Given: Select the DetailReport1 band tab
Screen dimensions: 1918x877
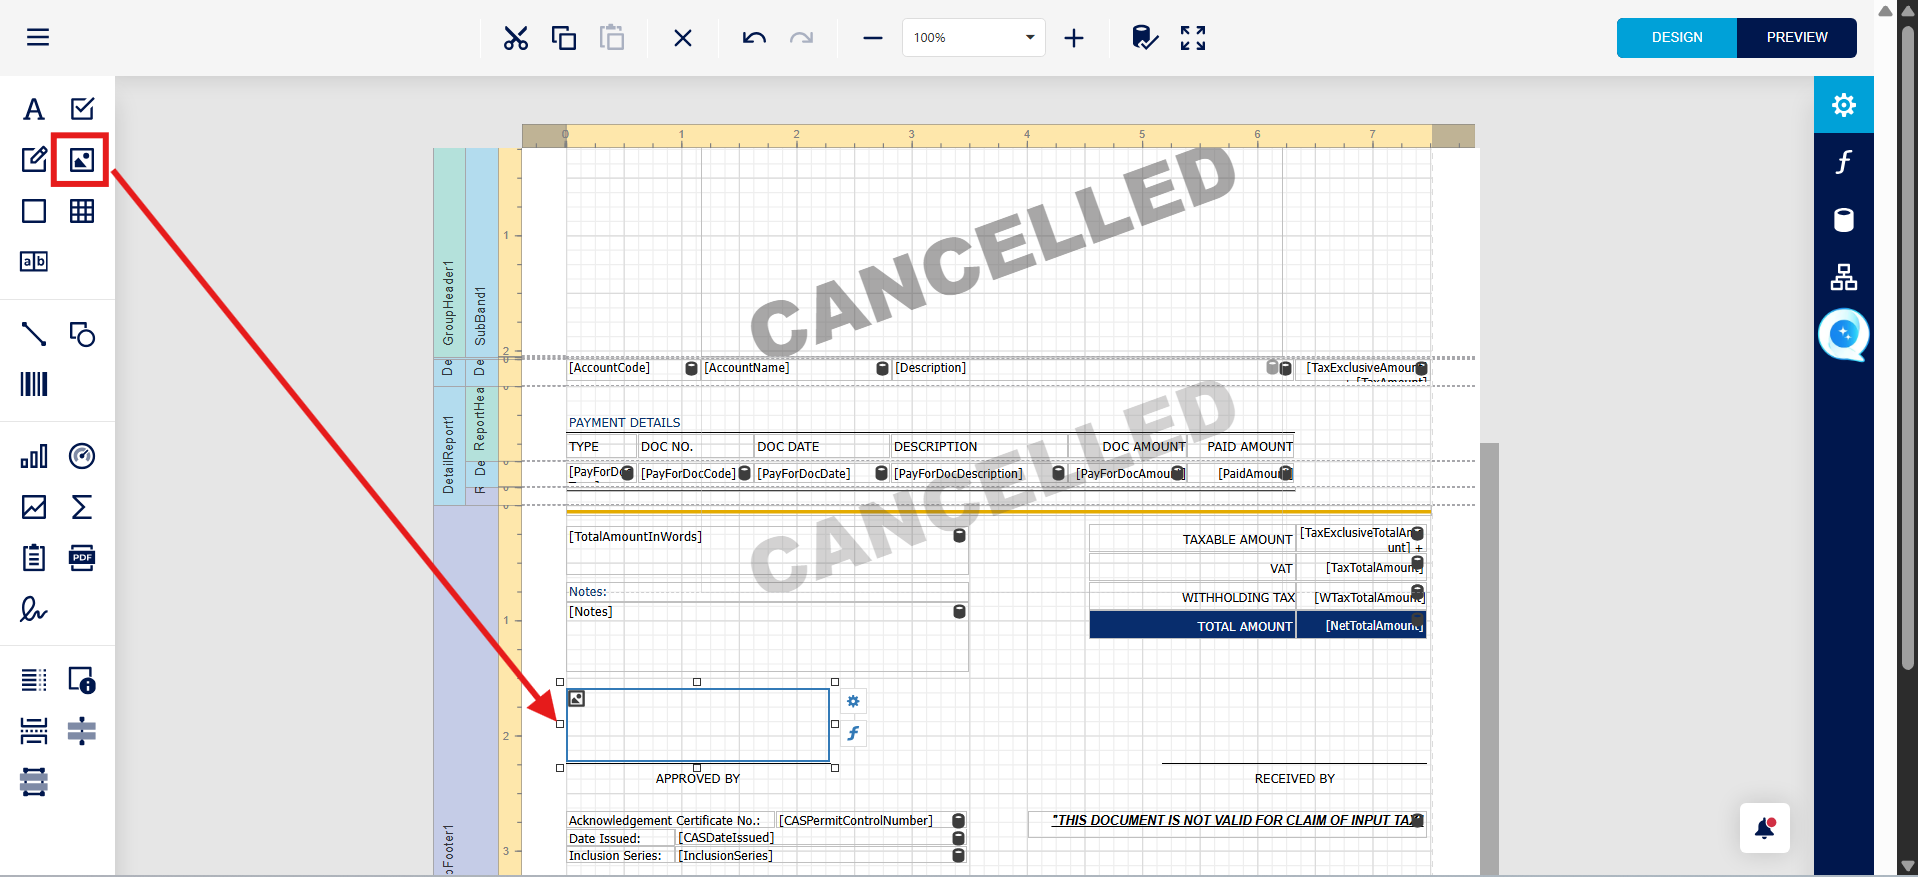Looking at the screenshot, I should [449, 446].
